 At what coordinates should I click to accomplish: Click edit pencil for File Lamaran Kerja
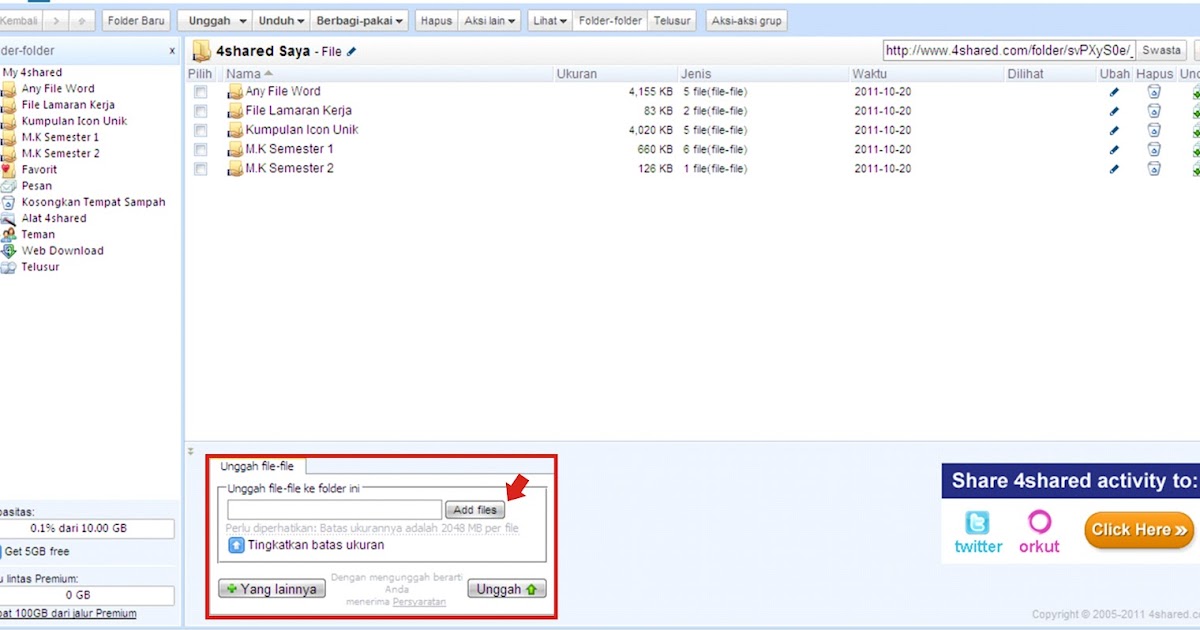coord(1114,111)
